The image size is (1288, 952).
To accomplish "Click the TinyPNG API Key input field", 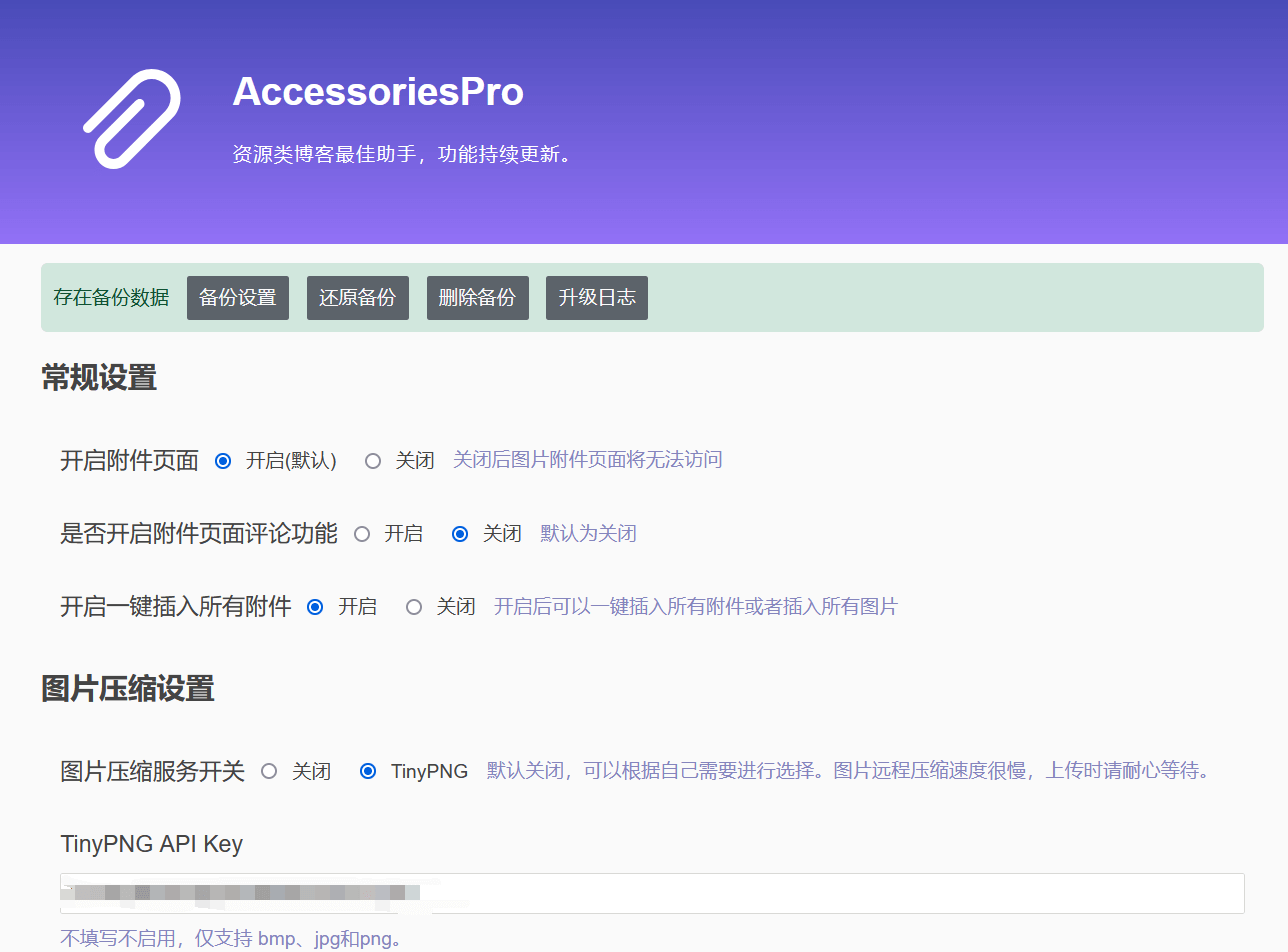I will coord(650,893).
